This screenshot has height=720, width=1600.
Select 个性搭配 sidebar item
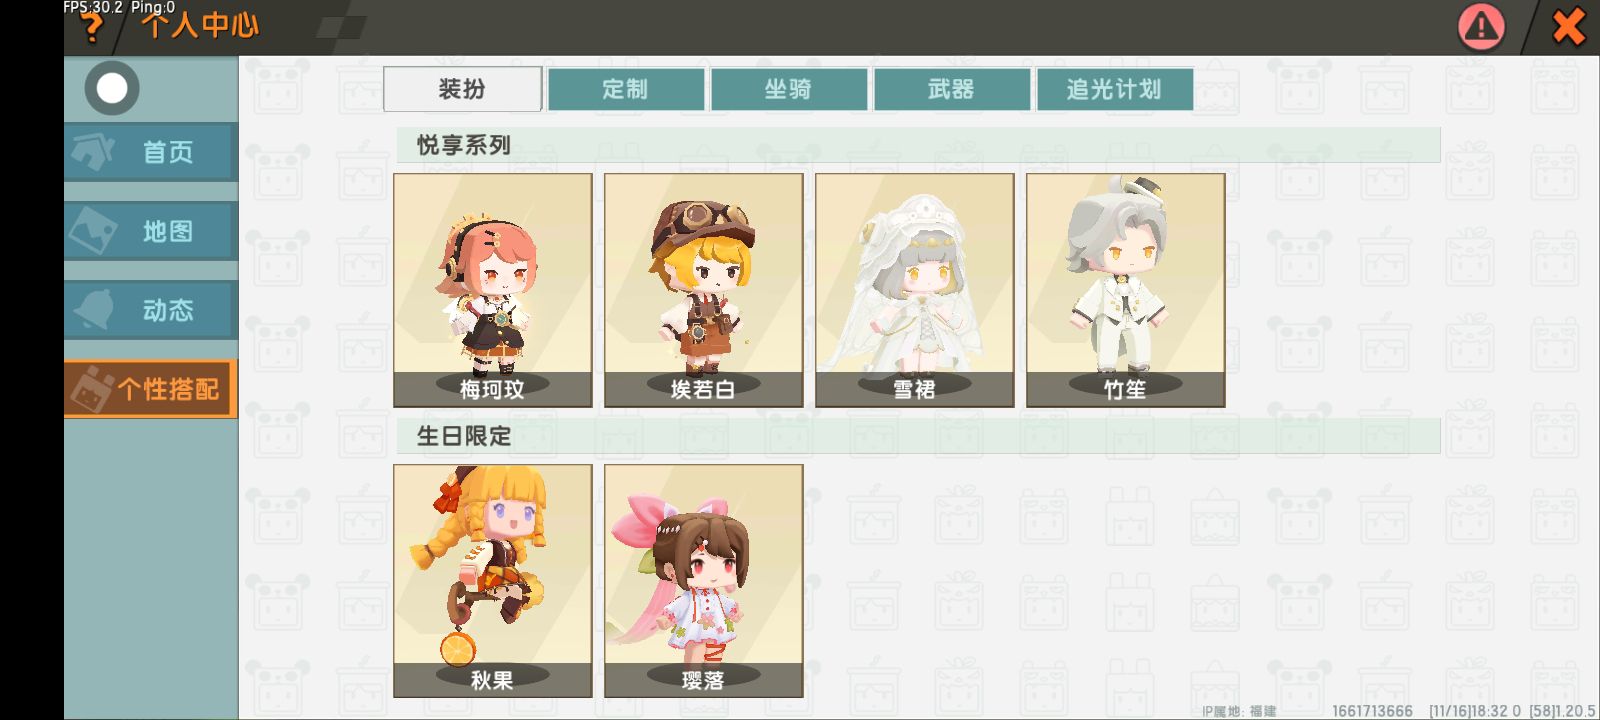tap(151, 389)
